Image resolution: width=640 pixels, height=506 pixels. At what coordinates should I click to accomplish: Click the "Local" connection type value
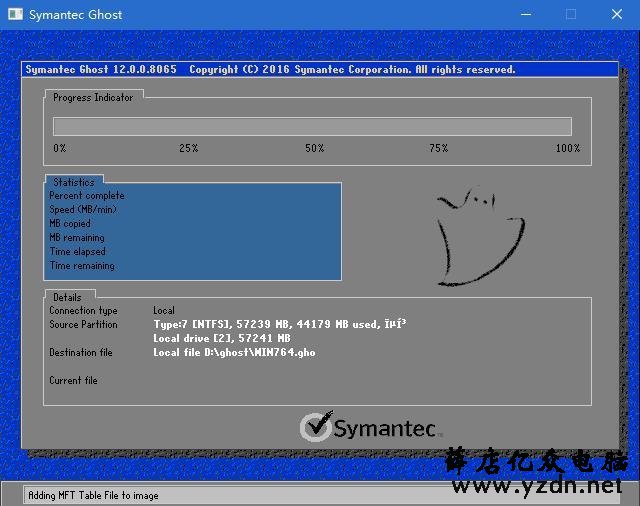coord(164,311)
